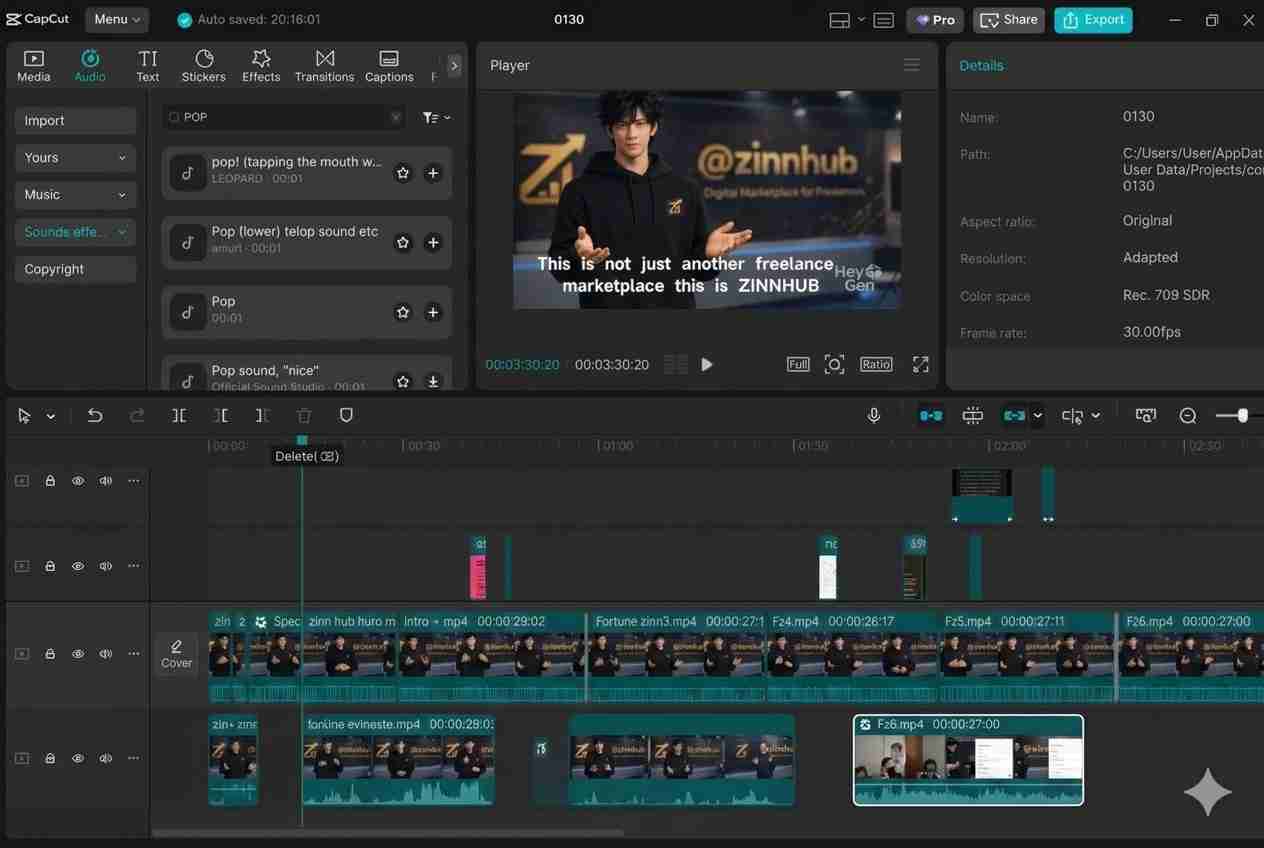Click the Import button in audio sidebar
Screen dimensions: 1264x848
click(x=75, y=121)
